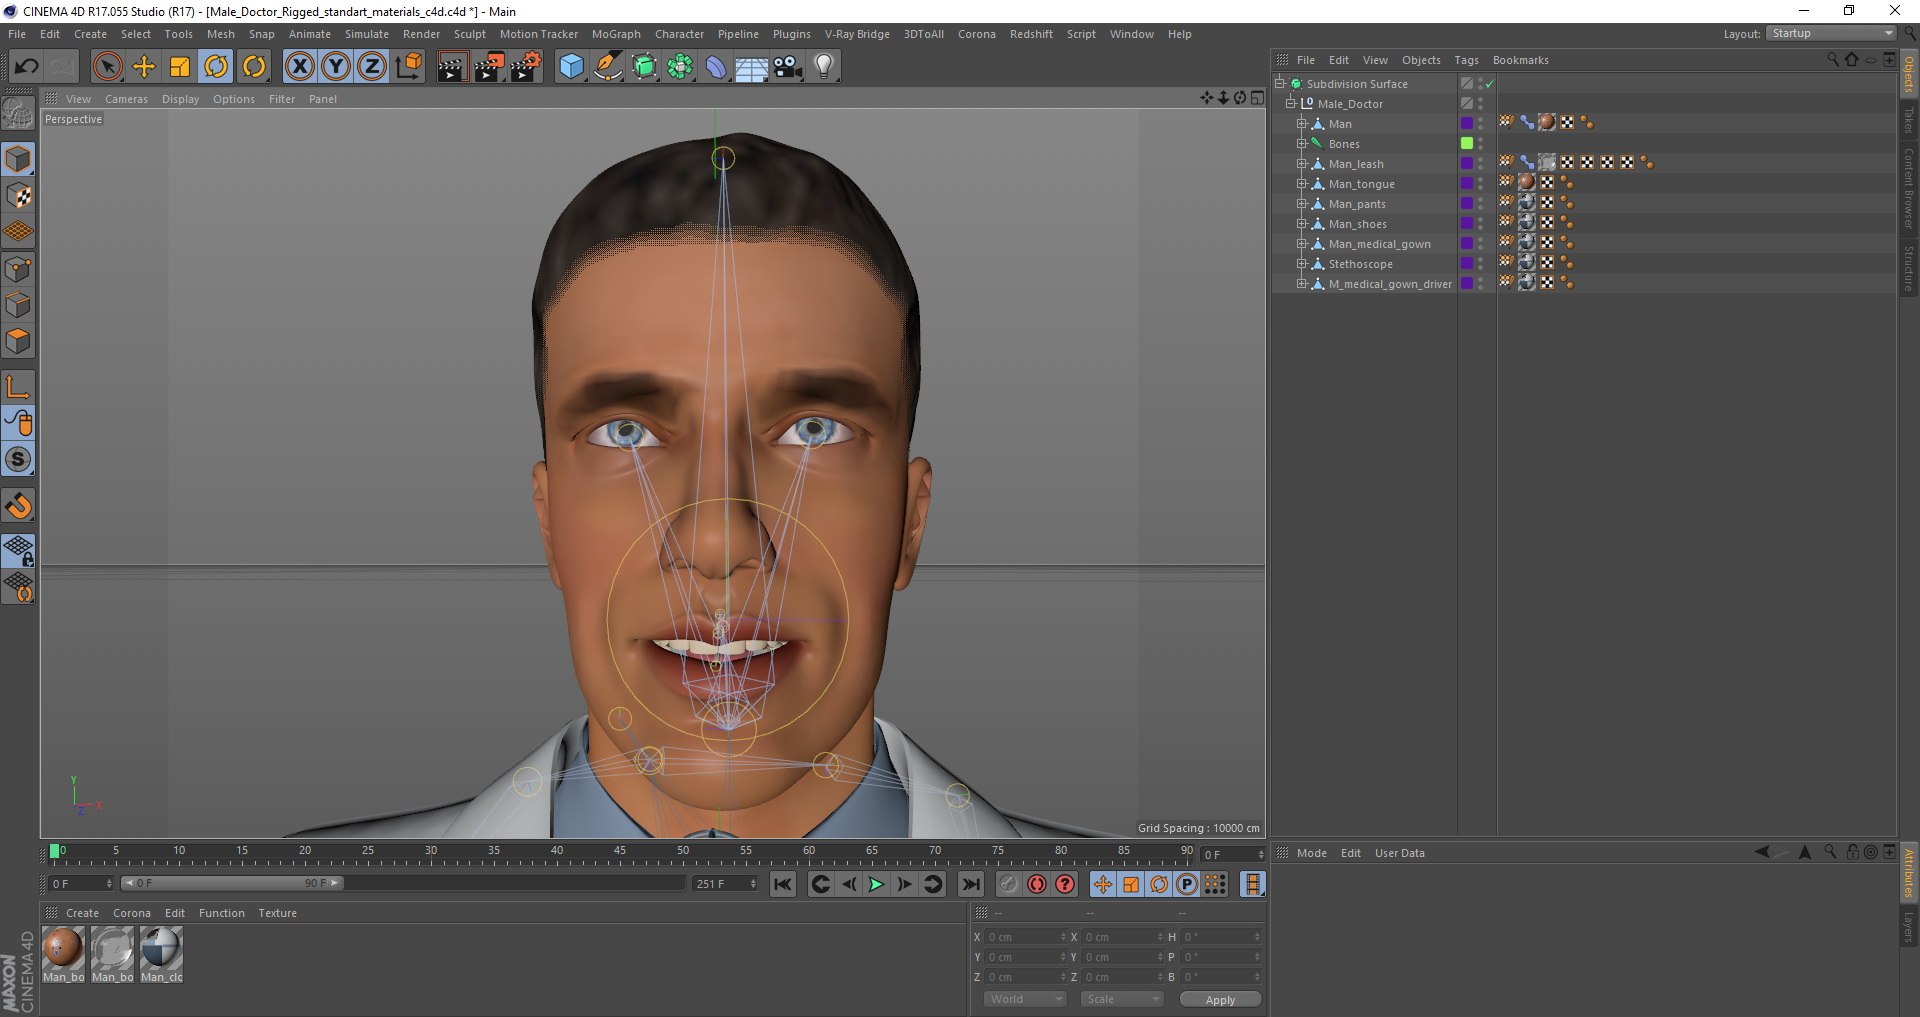Add a Cube primitive object

click(x=571, y=67)
